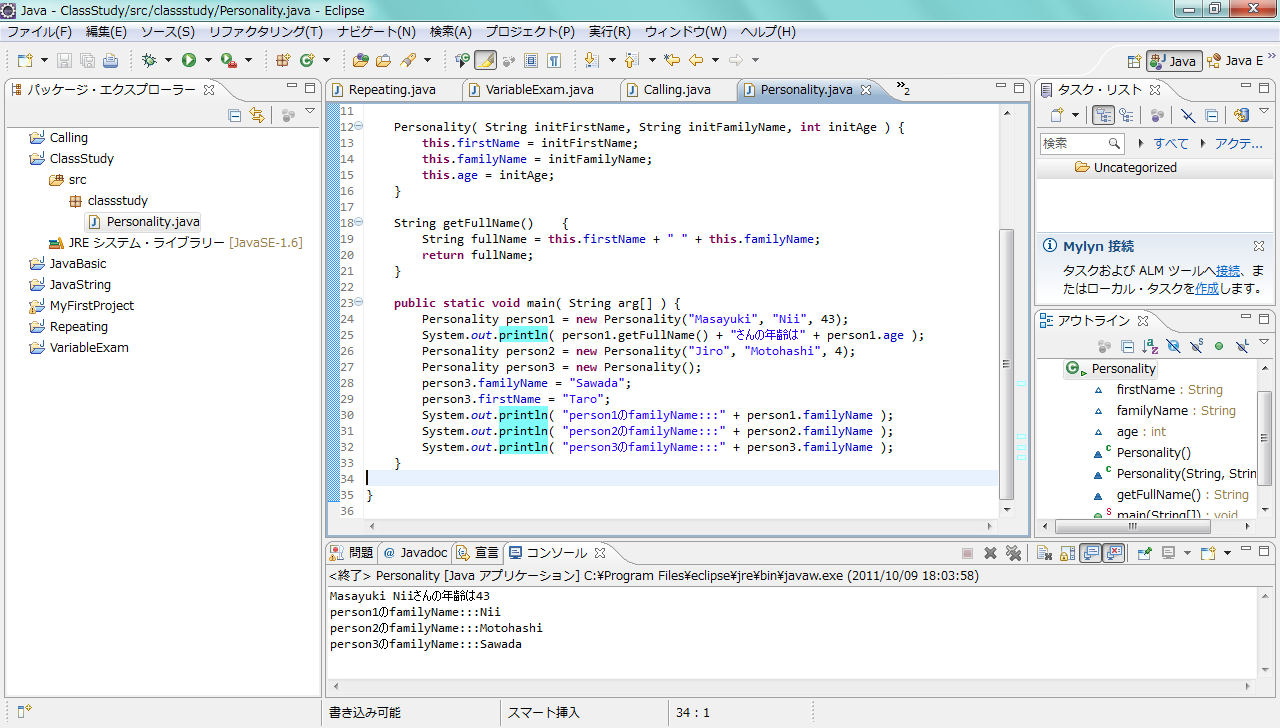This screenshot has height=728, width=1280.
Task: Click the New Java Class icon
Action: click(x=307, y=61)
